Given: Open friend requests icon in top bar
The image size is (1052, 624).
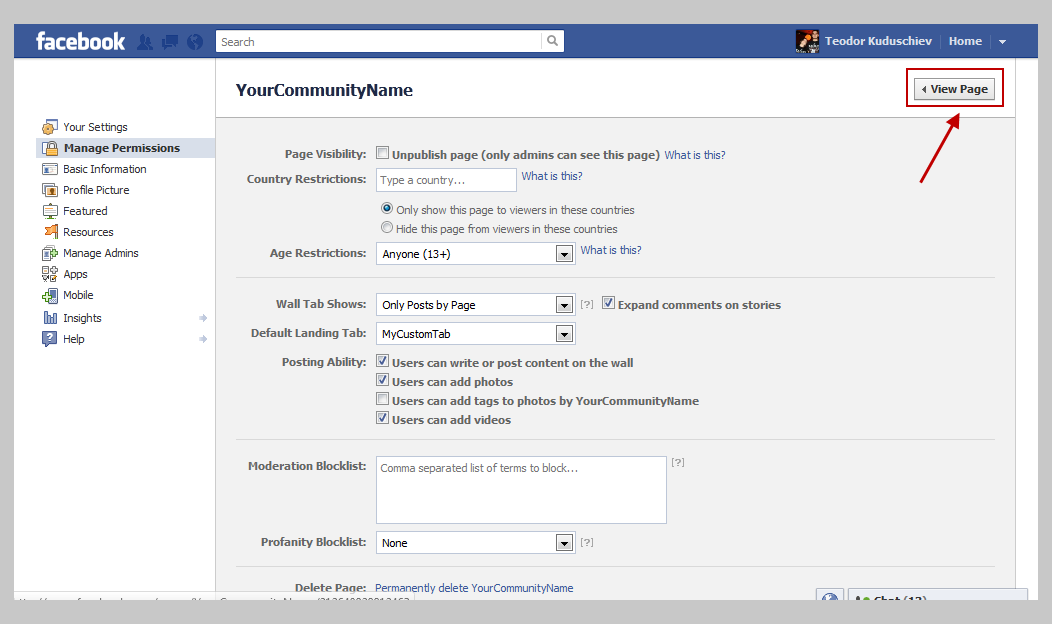Looking at the screenshot, I should coord(144,42).
